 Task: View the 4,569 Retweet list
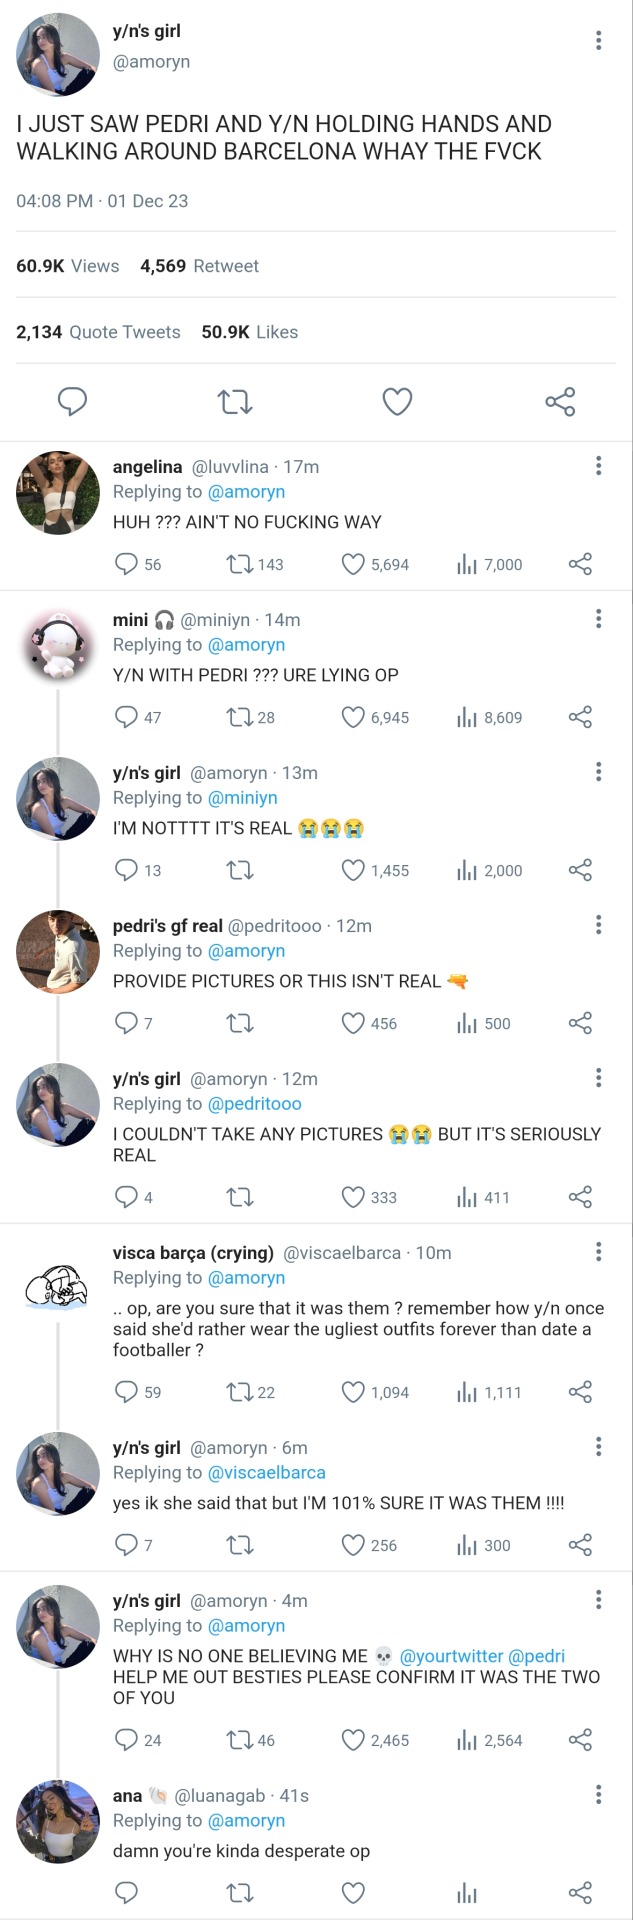199,266
